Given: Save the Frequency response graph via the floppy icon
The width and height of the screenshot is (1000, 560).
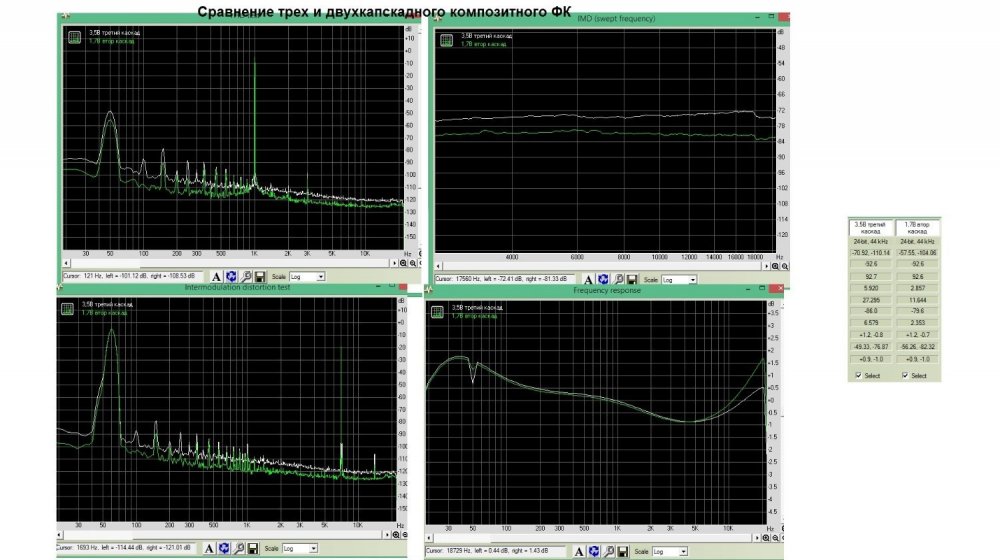Looking at the screenshot, I should click(x=622, y=551).
